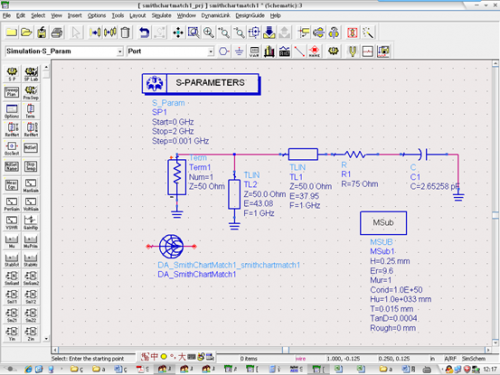Viewport: 500px width, 375px height.
Task: Click the Step=0.001 GHz parameter text
Action: click(180, 141)
